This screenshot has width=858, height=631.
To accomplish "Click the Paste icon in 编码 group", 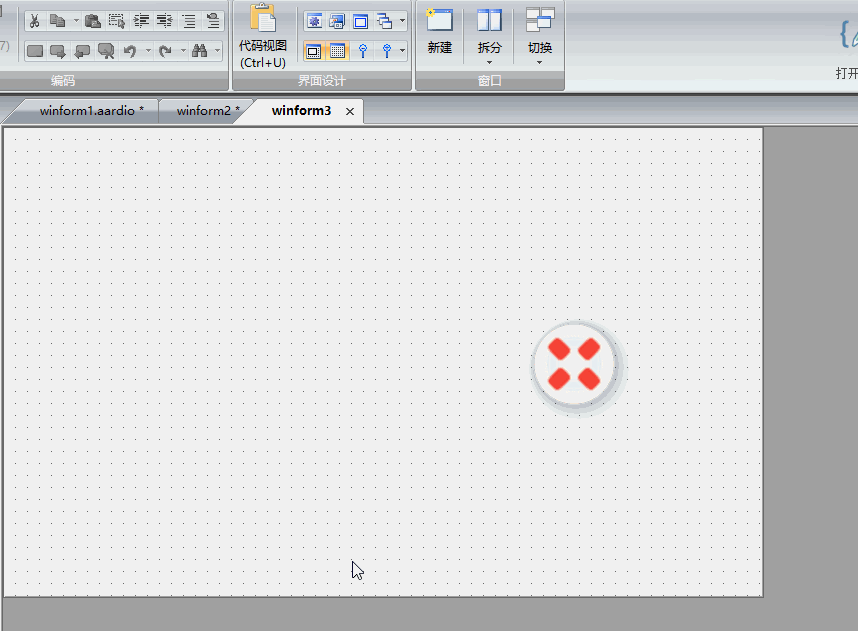I will tap(93, 21).
